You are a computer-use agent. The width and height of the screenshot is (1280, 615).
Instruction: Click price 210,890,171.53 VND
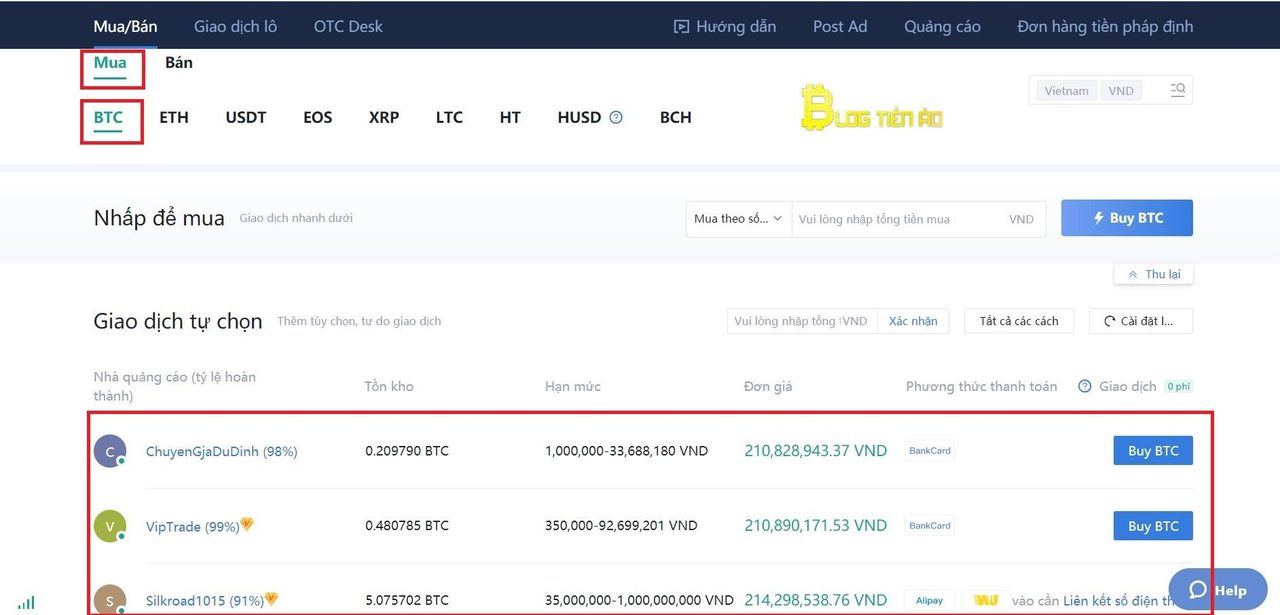(x=815, y=526)
